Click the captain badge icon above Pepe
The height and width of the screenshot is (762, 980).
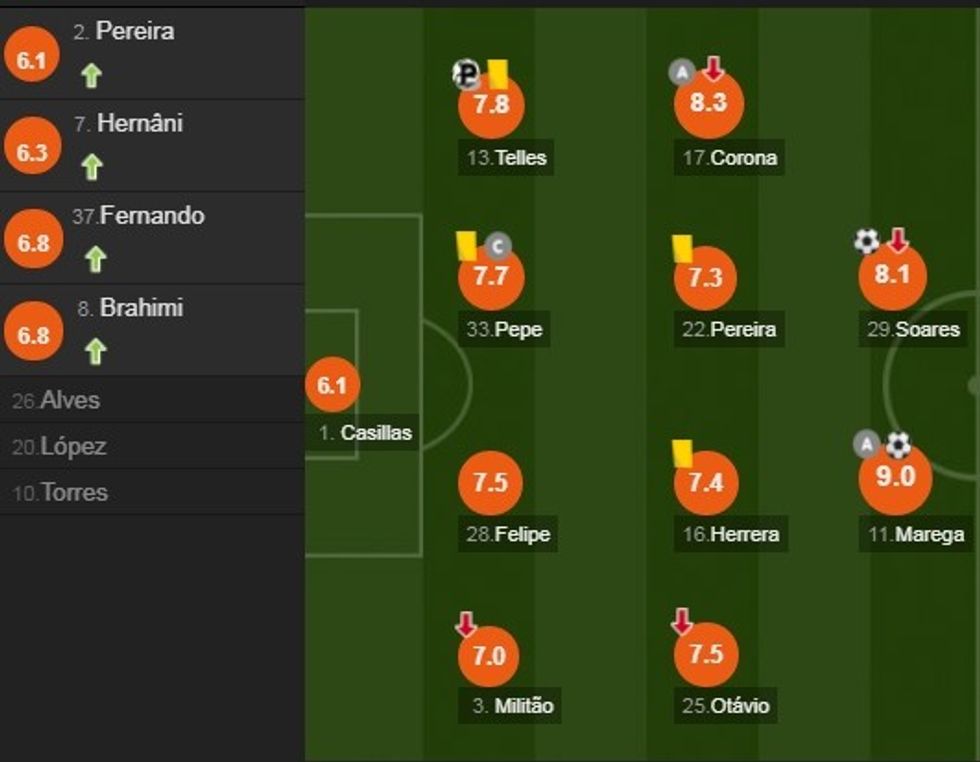pos(498,245)
